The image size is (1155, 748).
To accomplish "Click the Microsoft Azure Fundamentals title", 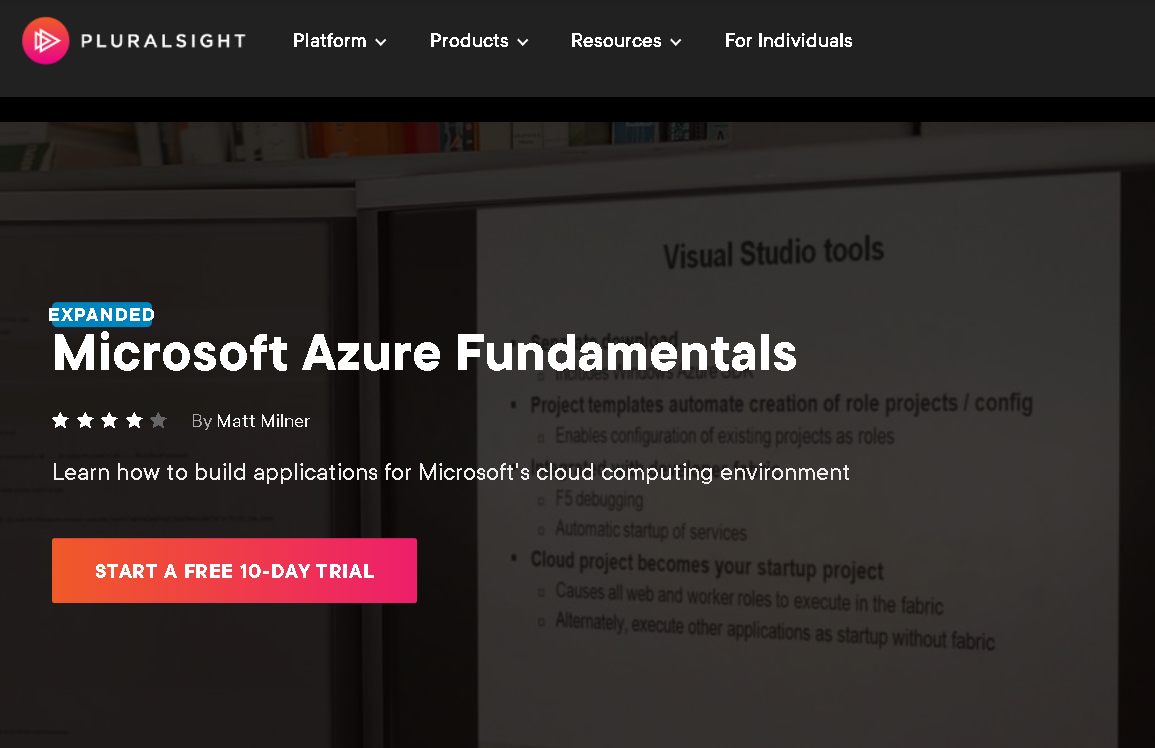I will point(424,353).
